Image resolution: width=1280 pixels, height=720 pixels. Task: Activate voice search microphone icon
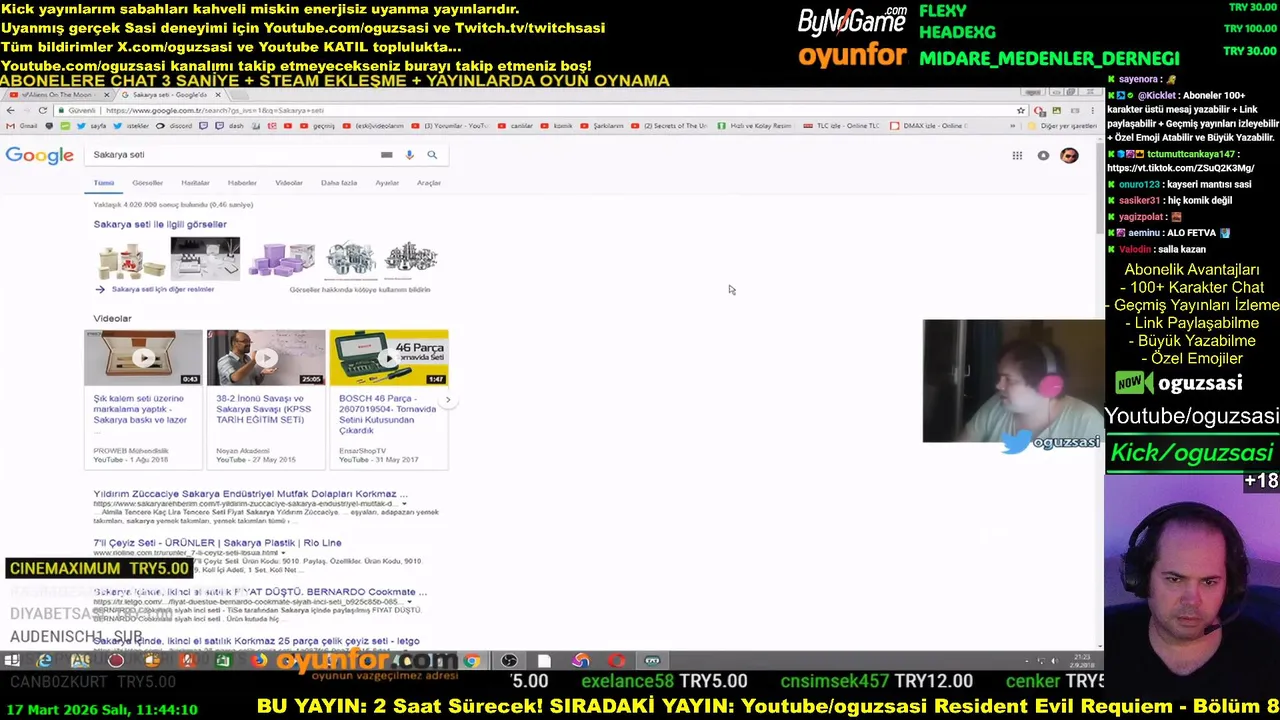point(409,155)
